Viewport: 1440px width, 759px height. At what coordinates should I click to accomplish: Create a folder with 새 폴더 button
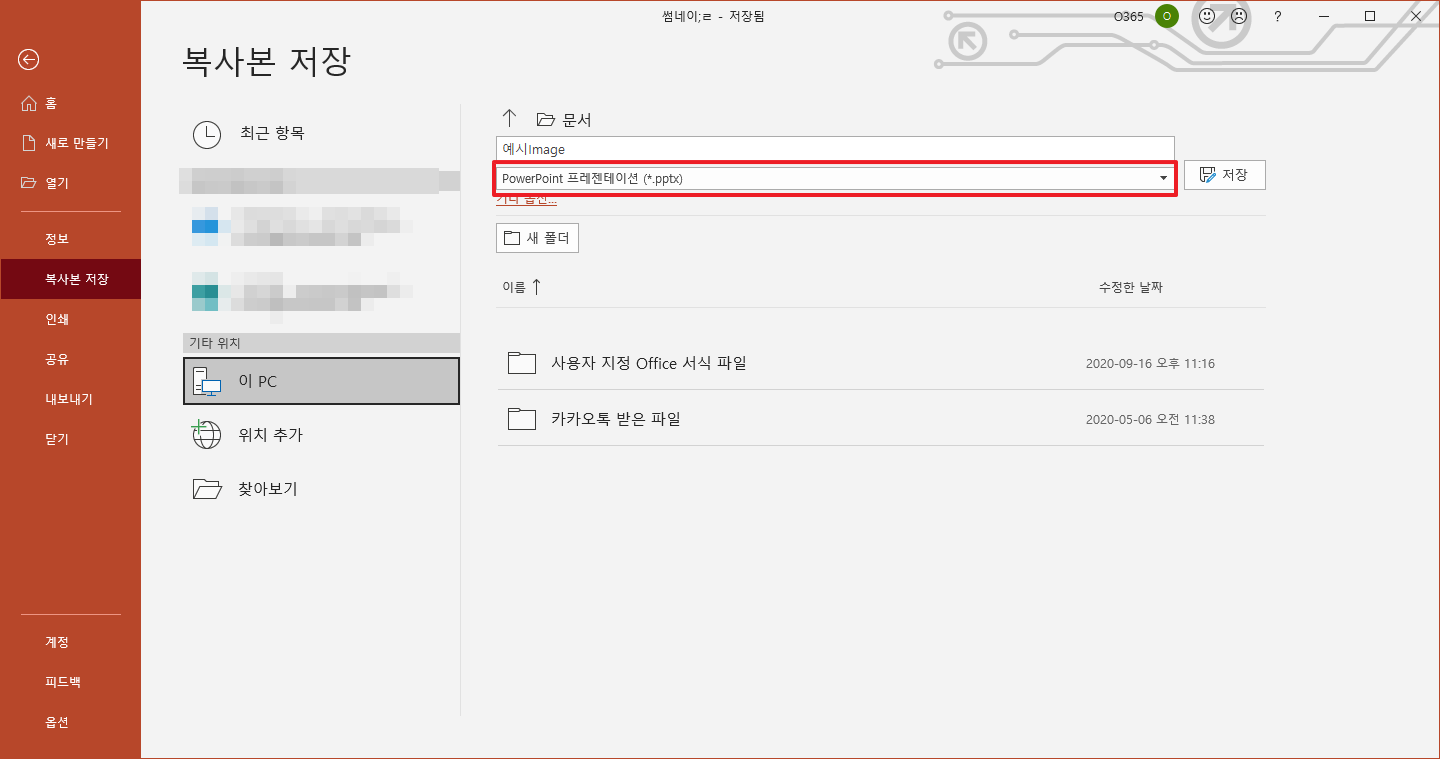click(x=537, y=238)
